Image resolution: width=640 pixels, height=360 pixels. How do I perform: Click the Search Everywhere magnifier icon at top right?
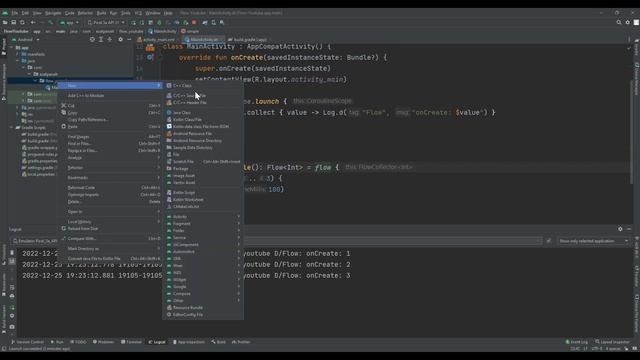[619, 22]
